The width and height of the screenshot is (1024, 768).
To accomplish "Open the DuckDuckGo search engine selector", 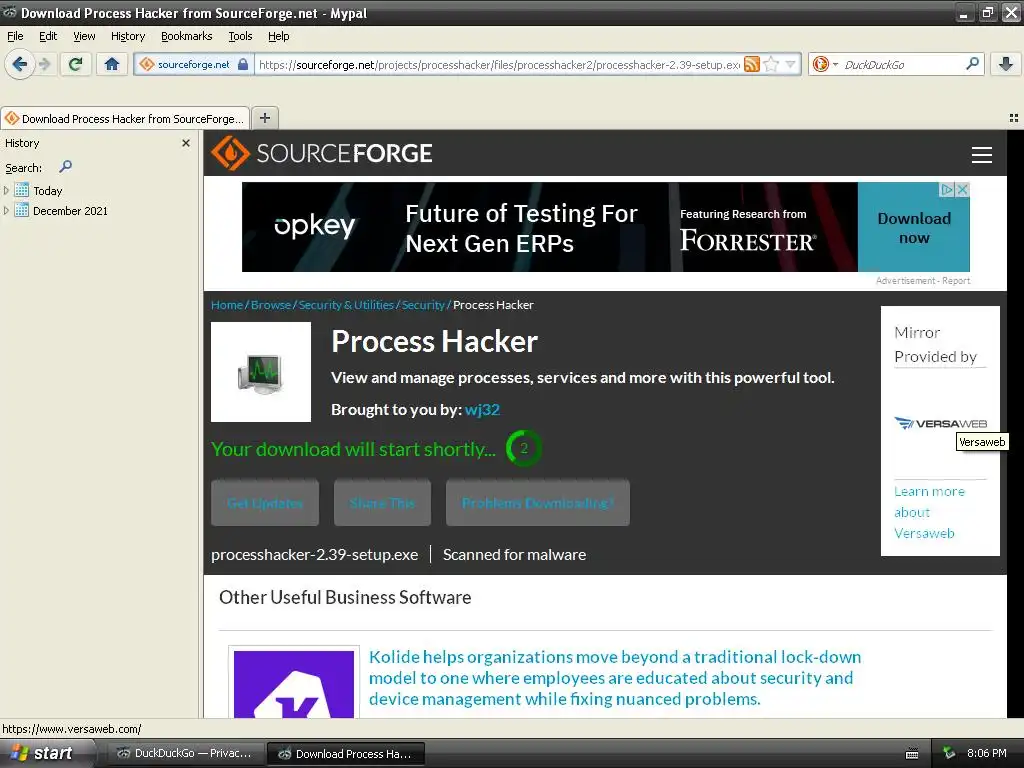I will pyautogui.click(x=825, y=64).
